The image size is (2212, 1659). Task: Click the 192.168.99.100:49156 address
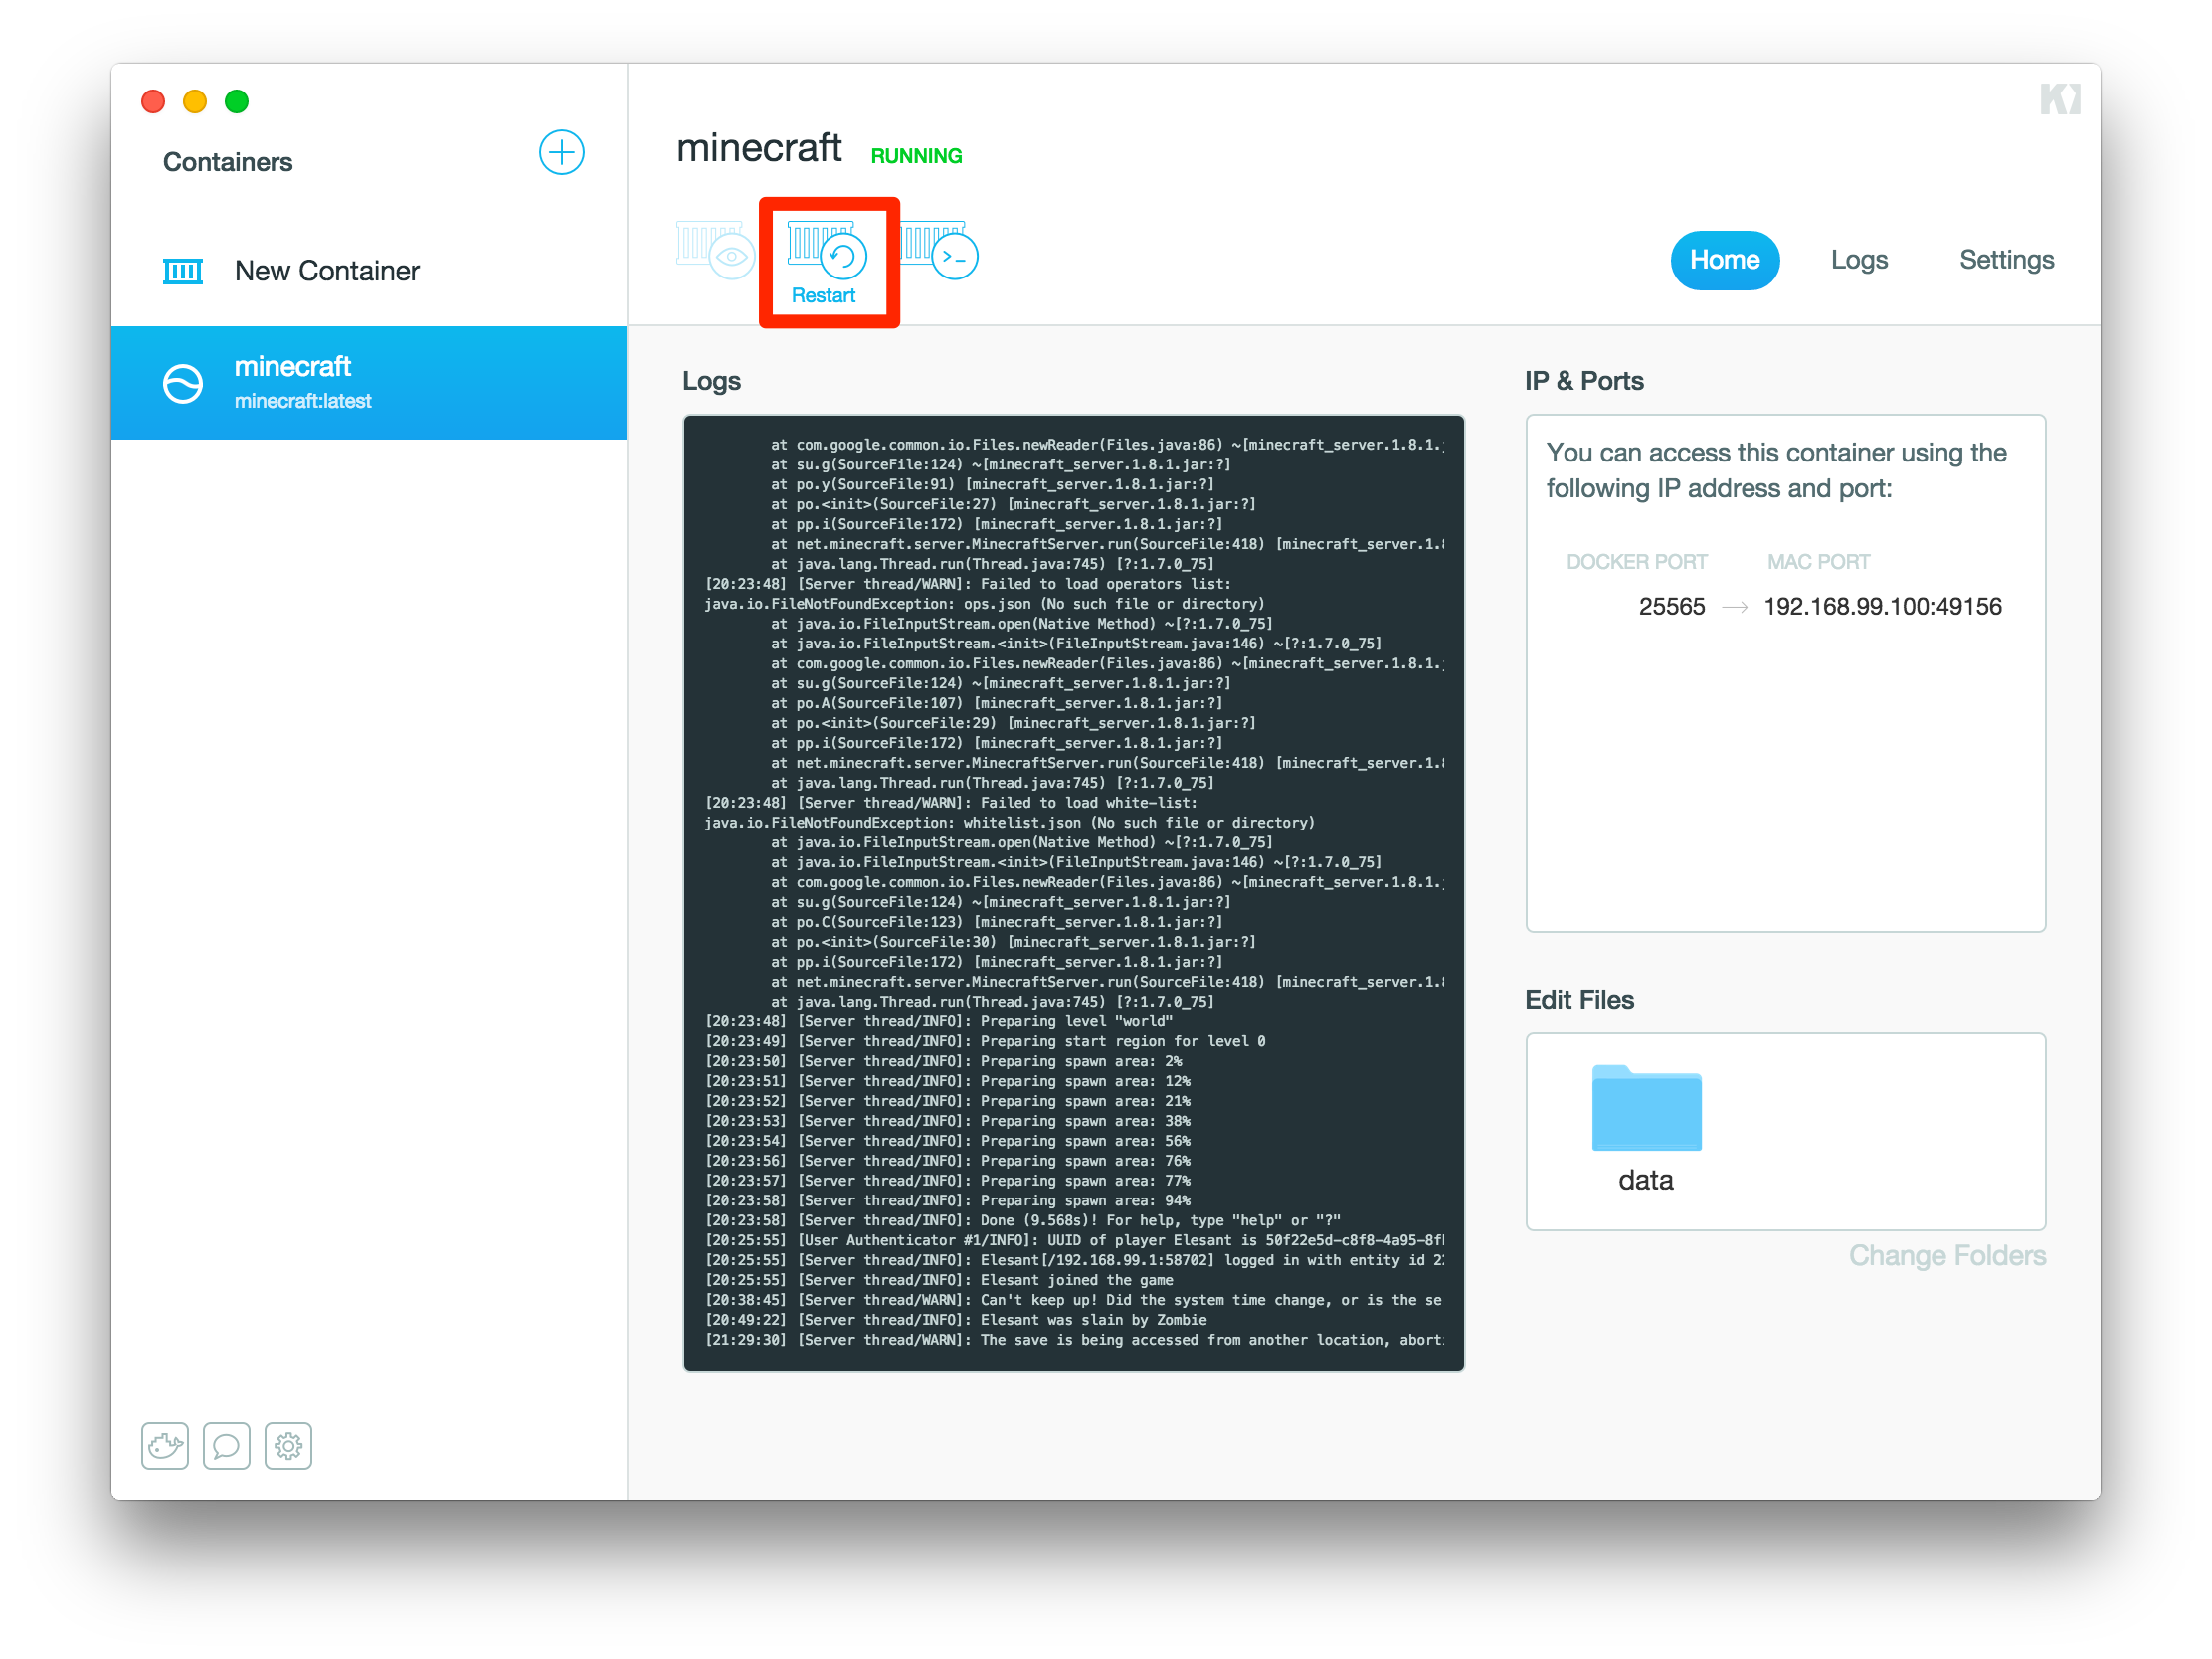point(1882,606)
